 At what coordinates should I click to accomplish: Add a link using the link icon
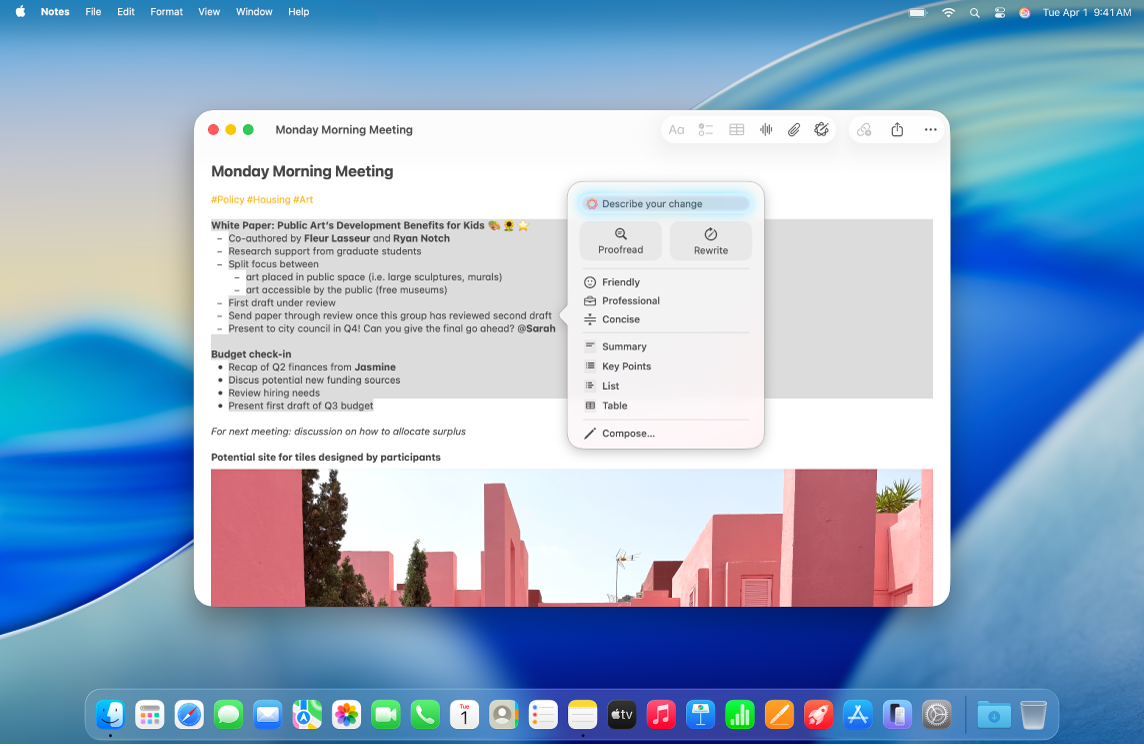click(863, 130)
